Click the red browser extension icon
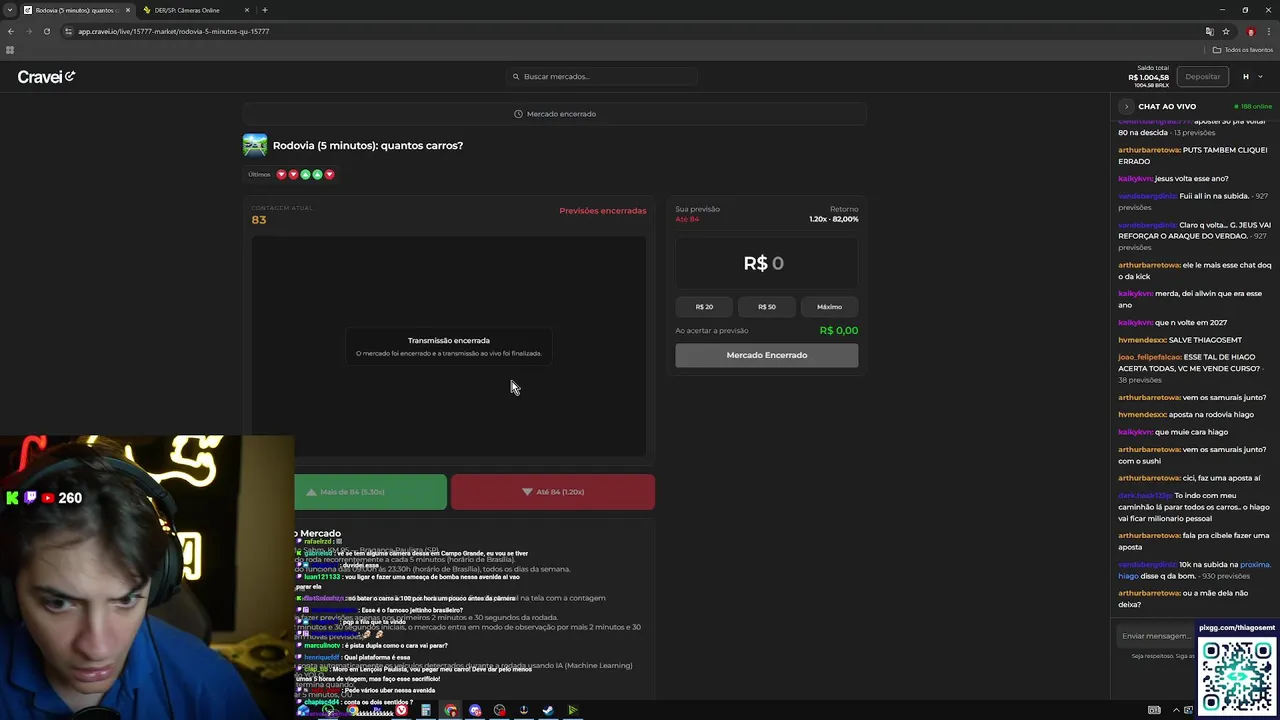Screen dimensions: 1280x720 tap(1250, 31)
